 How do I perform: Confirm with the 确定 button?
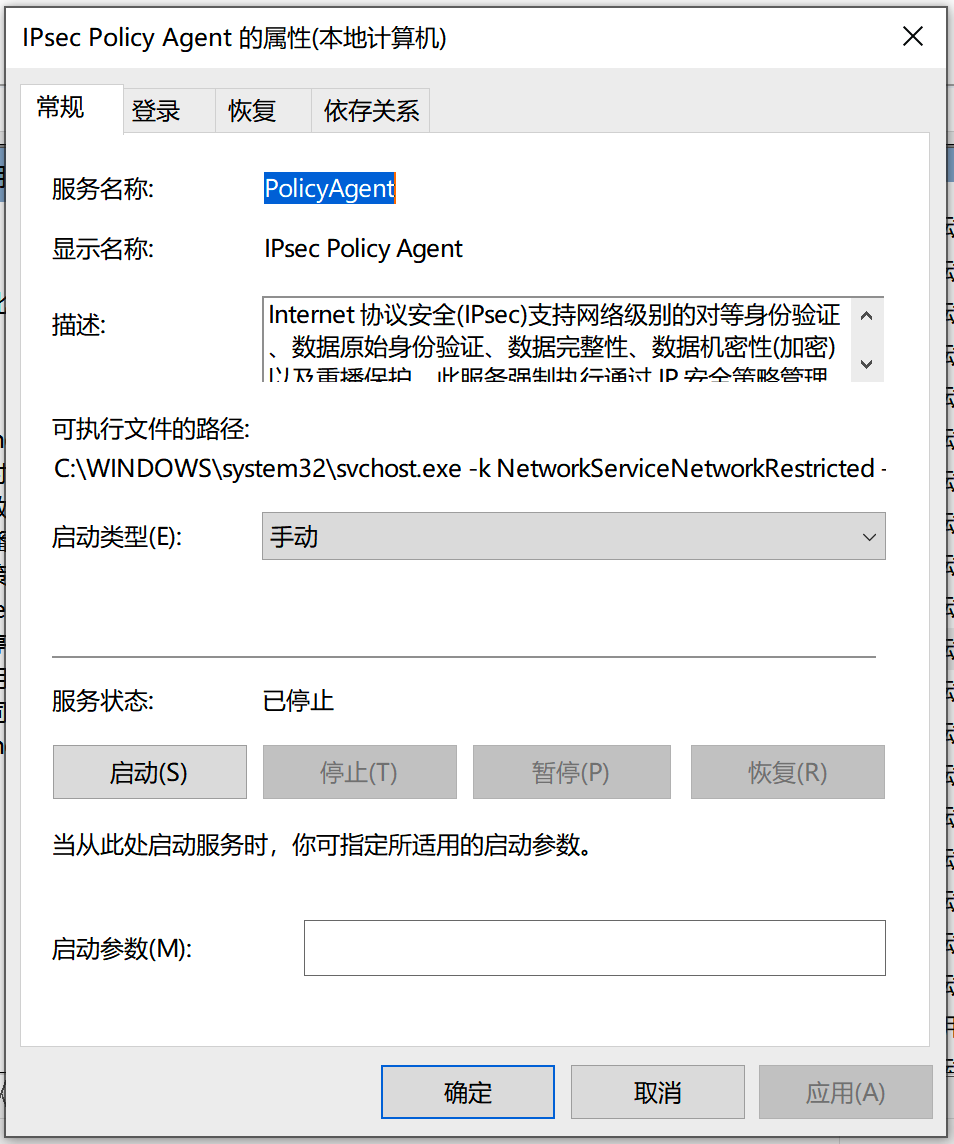click(x=467, y=1092)
